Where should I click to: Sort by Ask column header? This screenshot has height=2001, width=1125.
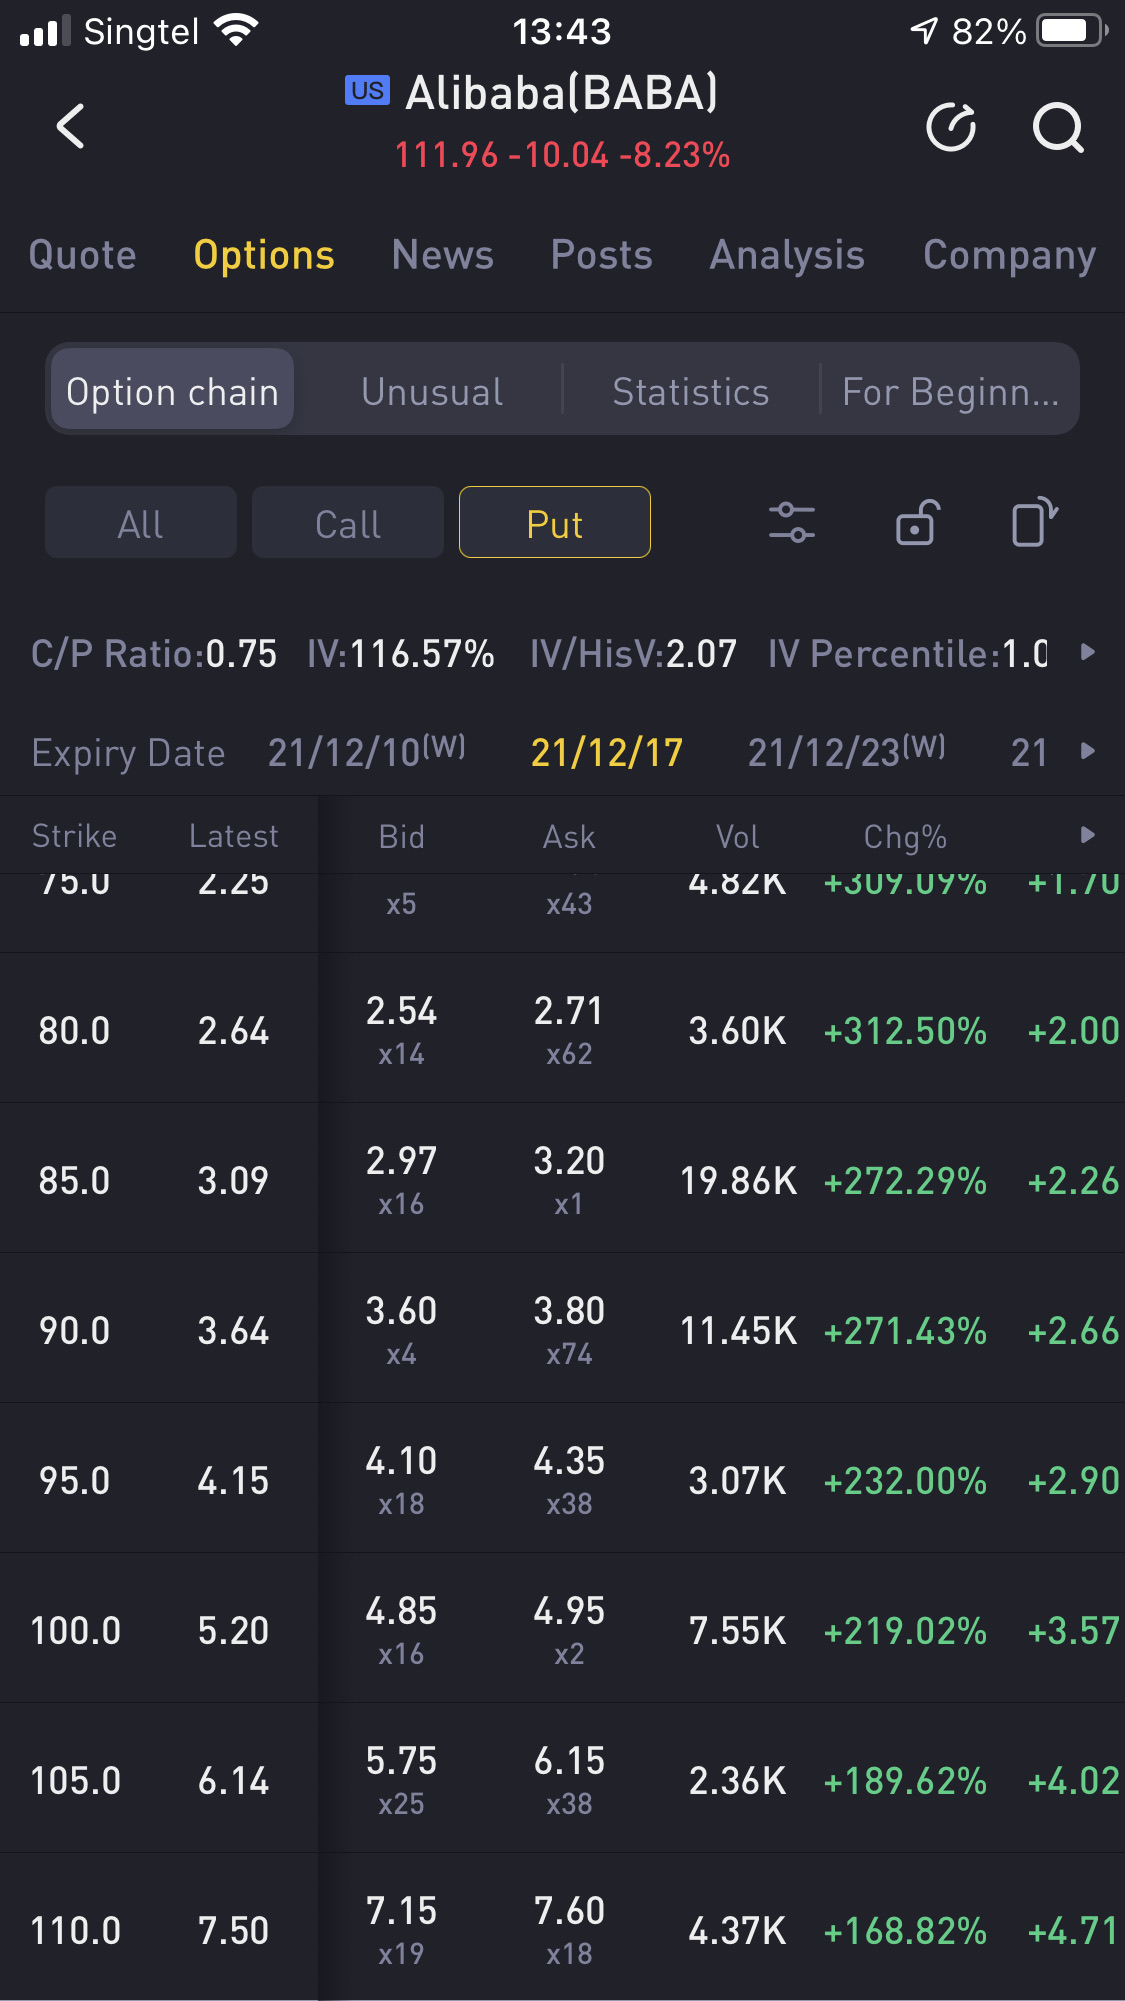569,837
